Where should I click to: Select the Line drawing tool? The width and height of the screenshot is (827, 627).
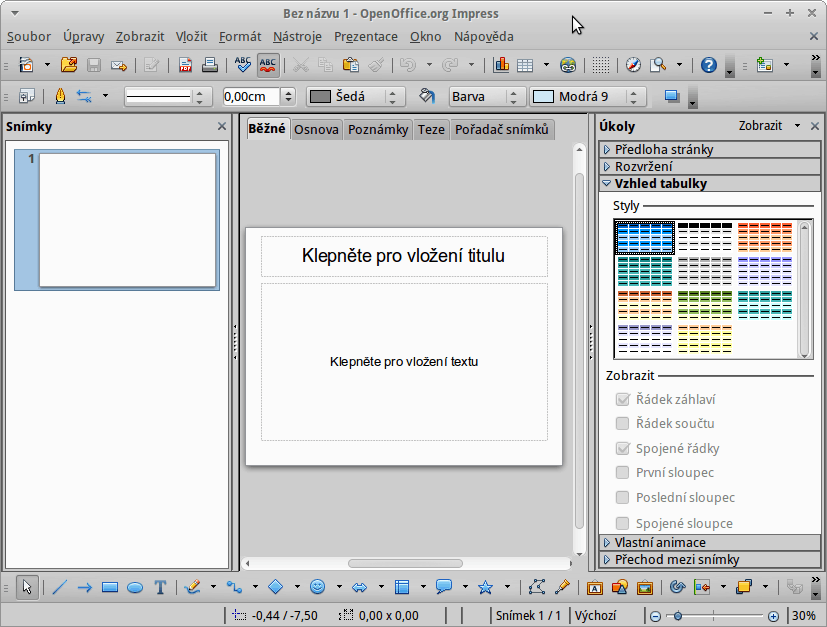coord(59,587)
